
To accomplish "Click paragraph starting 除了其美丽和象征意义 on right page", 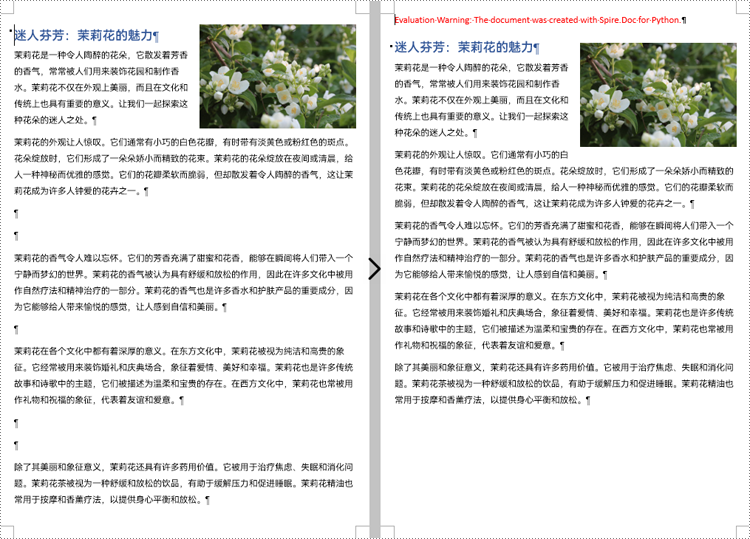I will (x=564, y=384).
